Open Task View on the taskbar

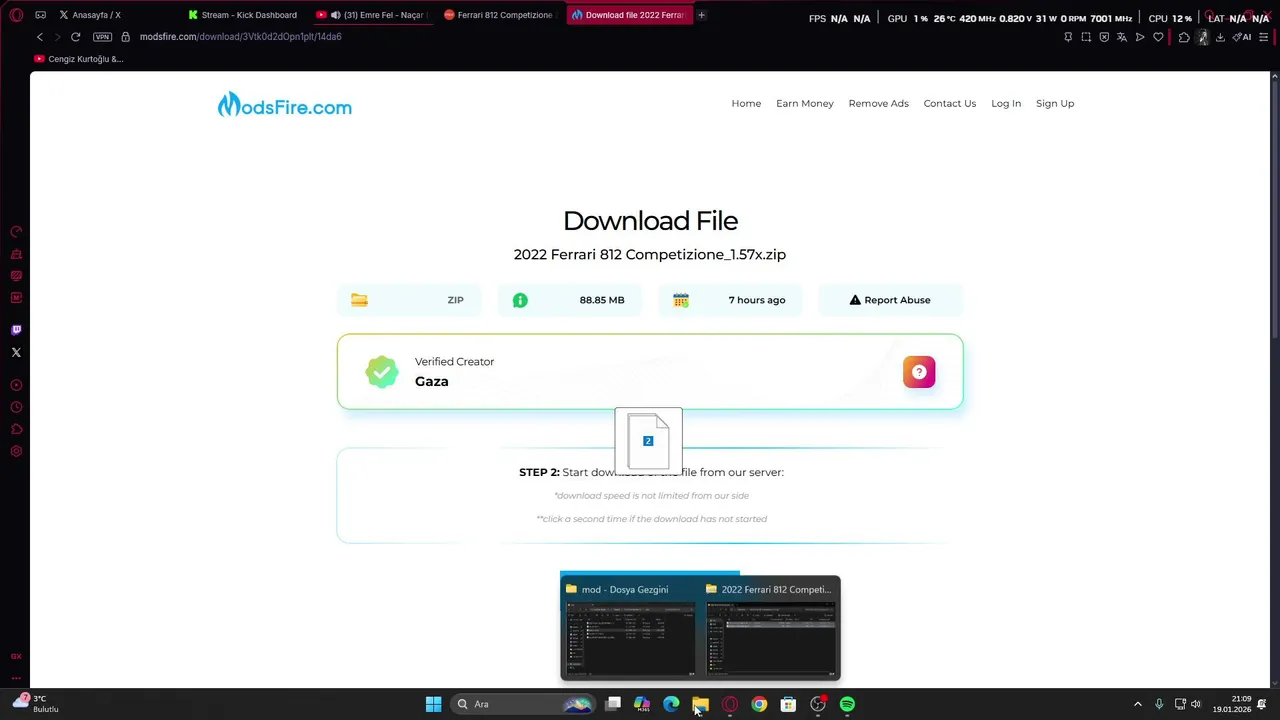[613, 704]
